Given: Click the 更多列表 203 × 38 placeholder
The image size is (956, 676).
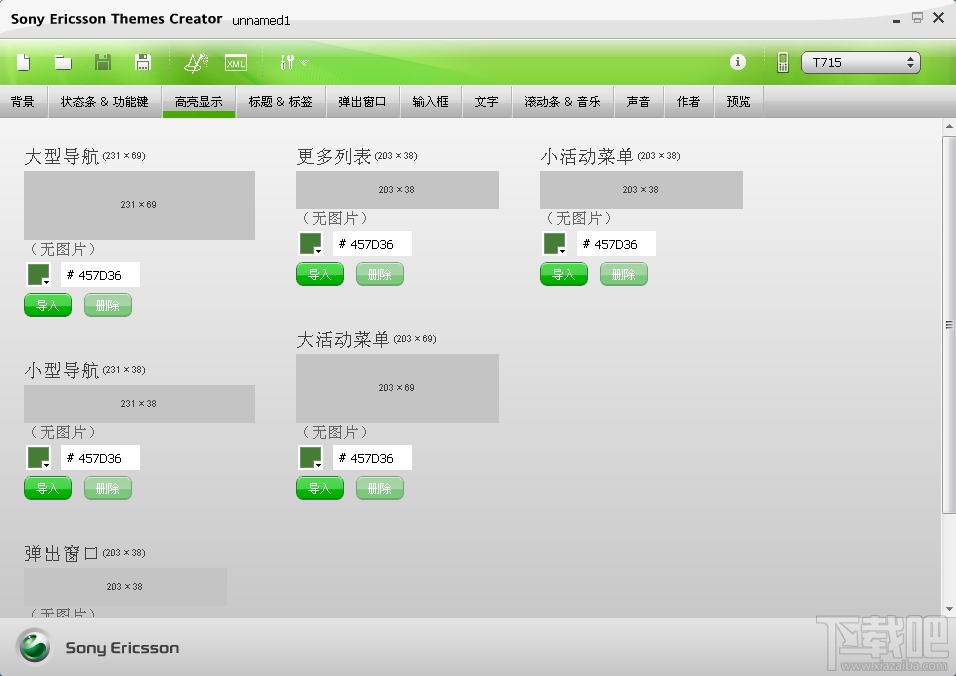Looking at the screenshot, I should coord(397,190).
